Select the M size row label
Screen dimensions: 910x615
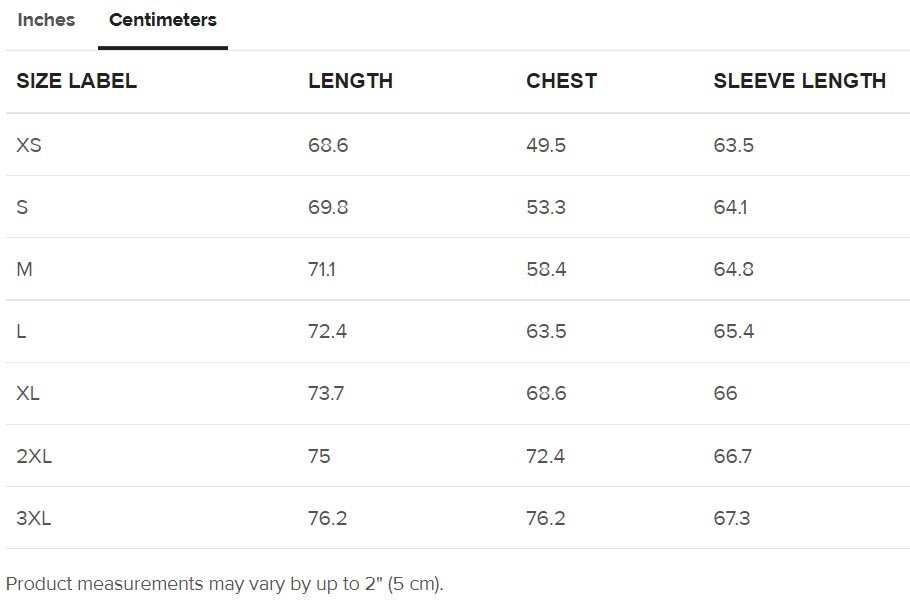pos(24,269)
